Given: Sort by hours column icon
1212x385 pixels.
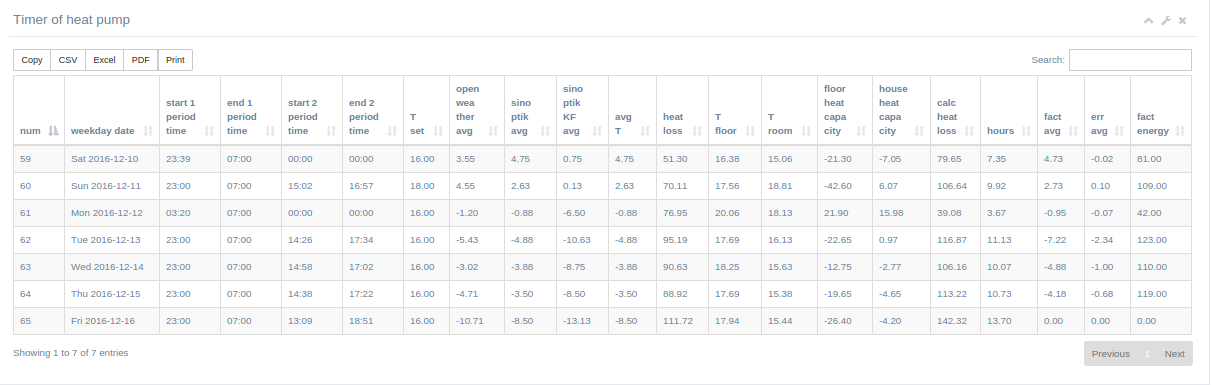Looking at the screenshot, I should (1024, 131).
